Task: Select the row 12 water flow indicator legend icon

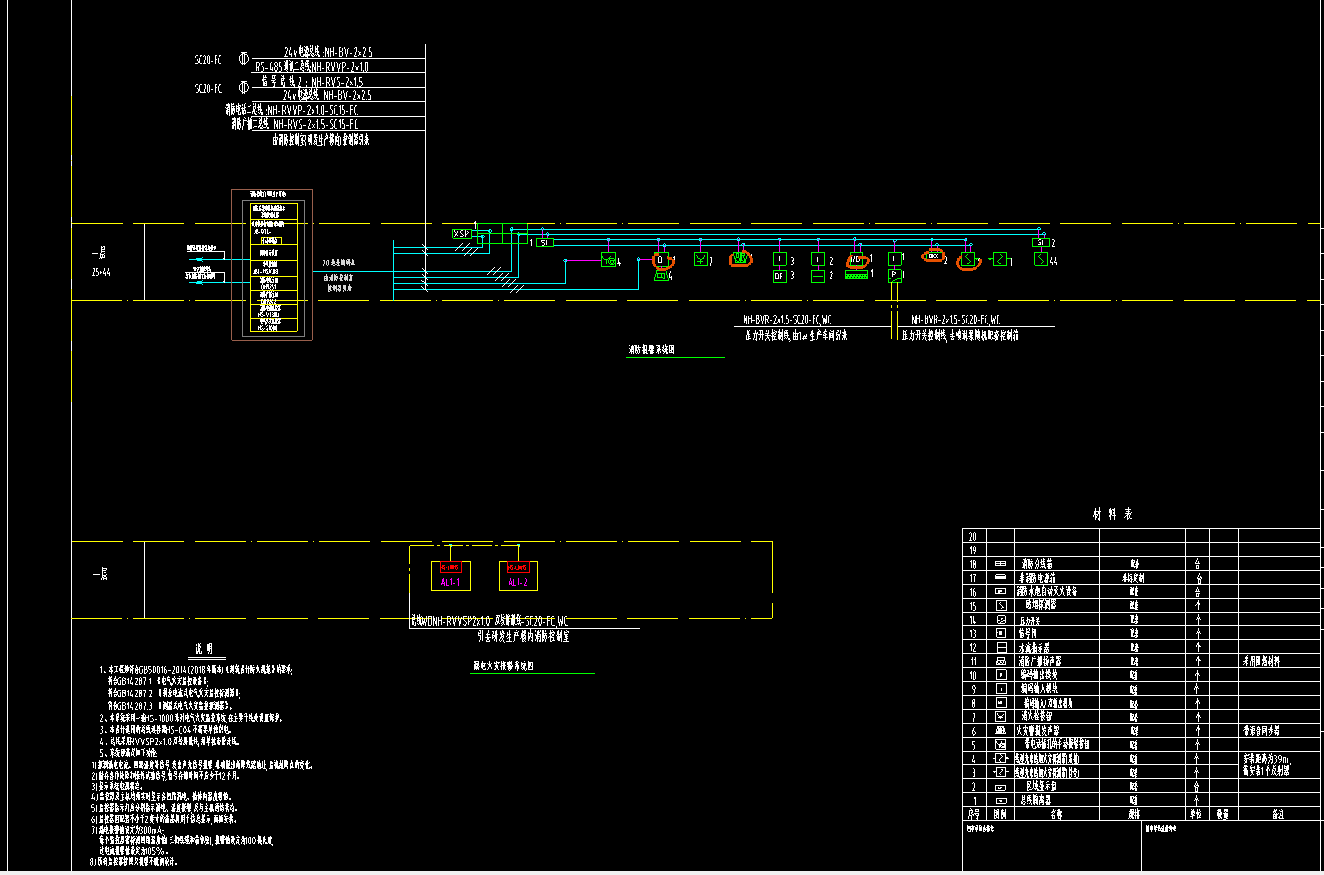Action: (x=1001, y=647)
